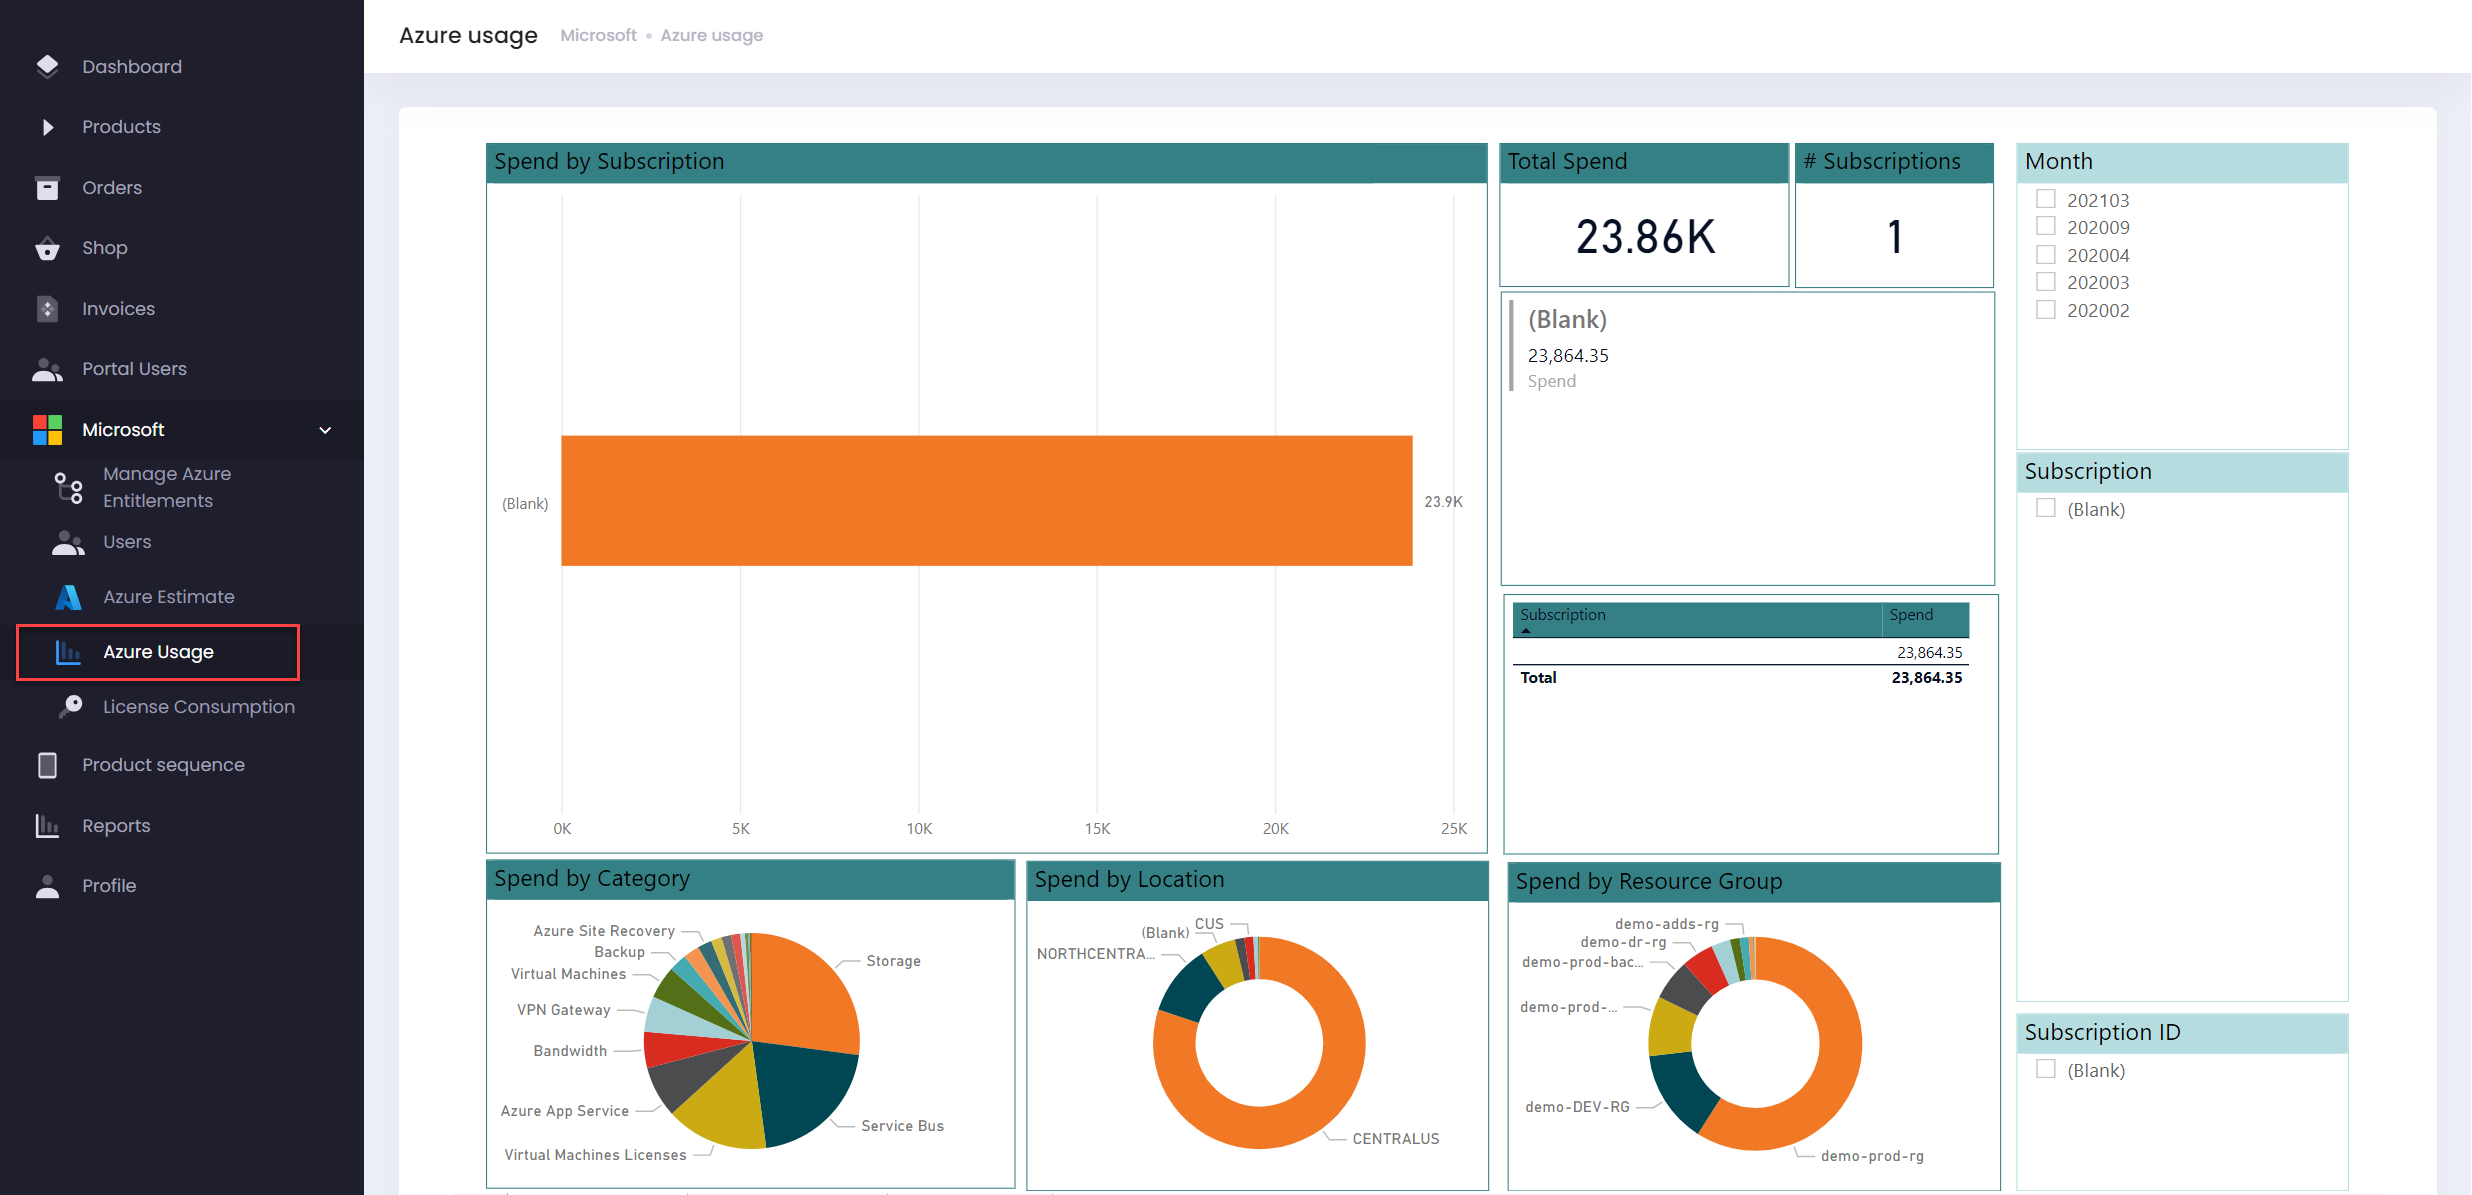Viewport: 2472px width, 1195px height.
Task: Click the CUS location label
Action: tap(1209, 924)
